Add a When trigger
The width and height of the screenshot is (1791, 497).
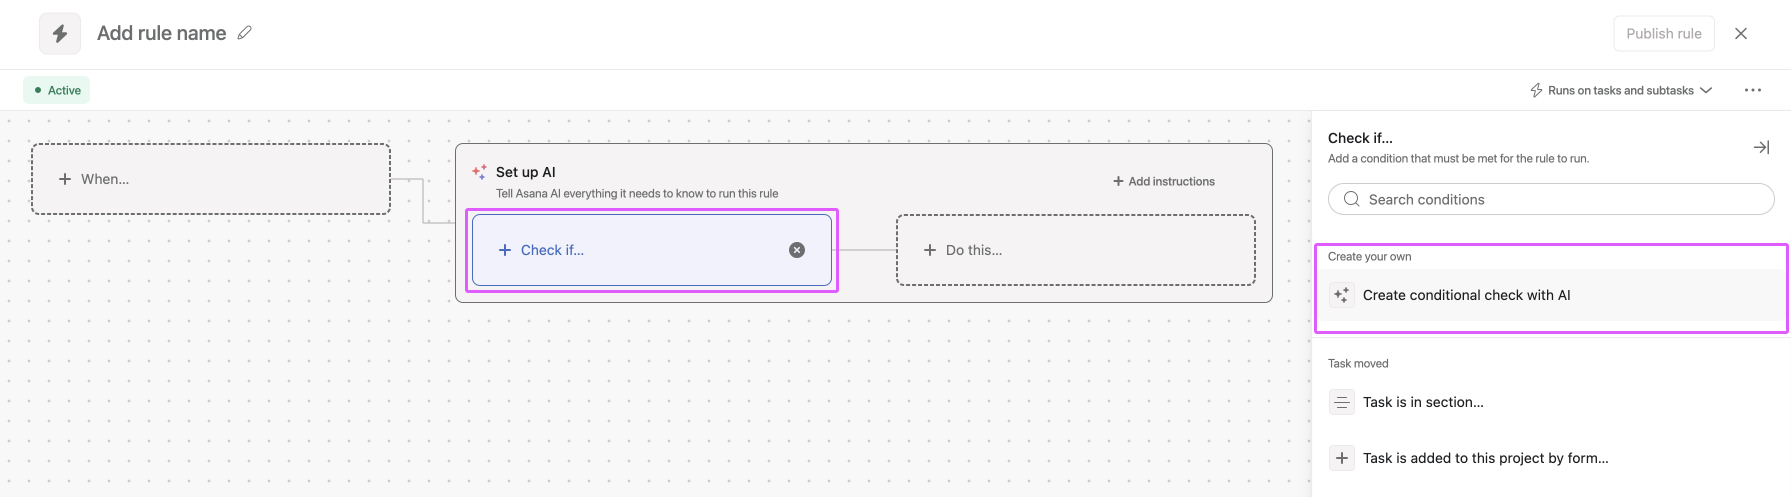[x=211, y=179]
